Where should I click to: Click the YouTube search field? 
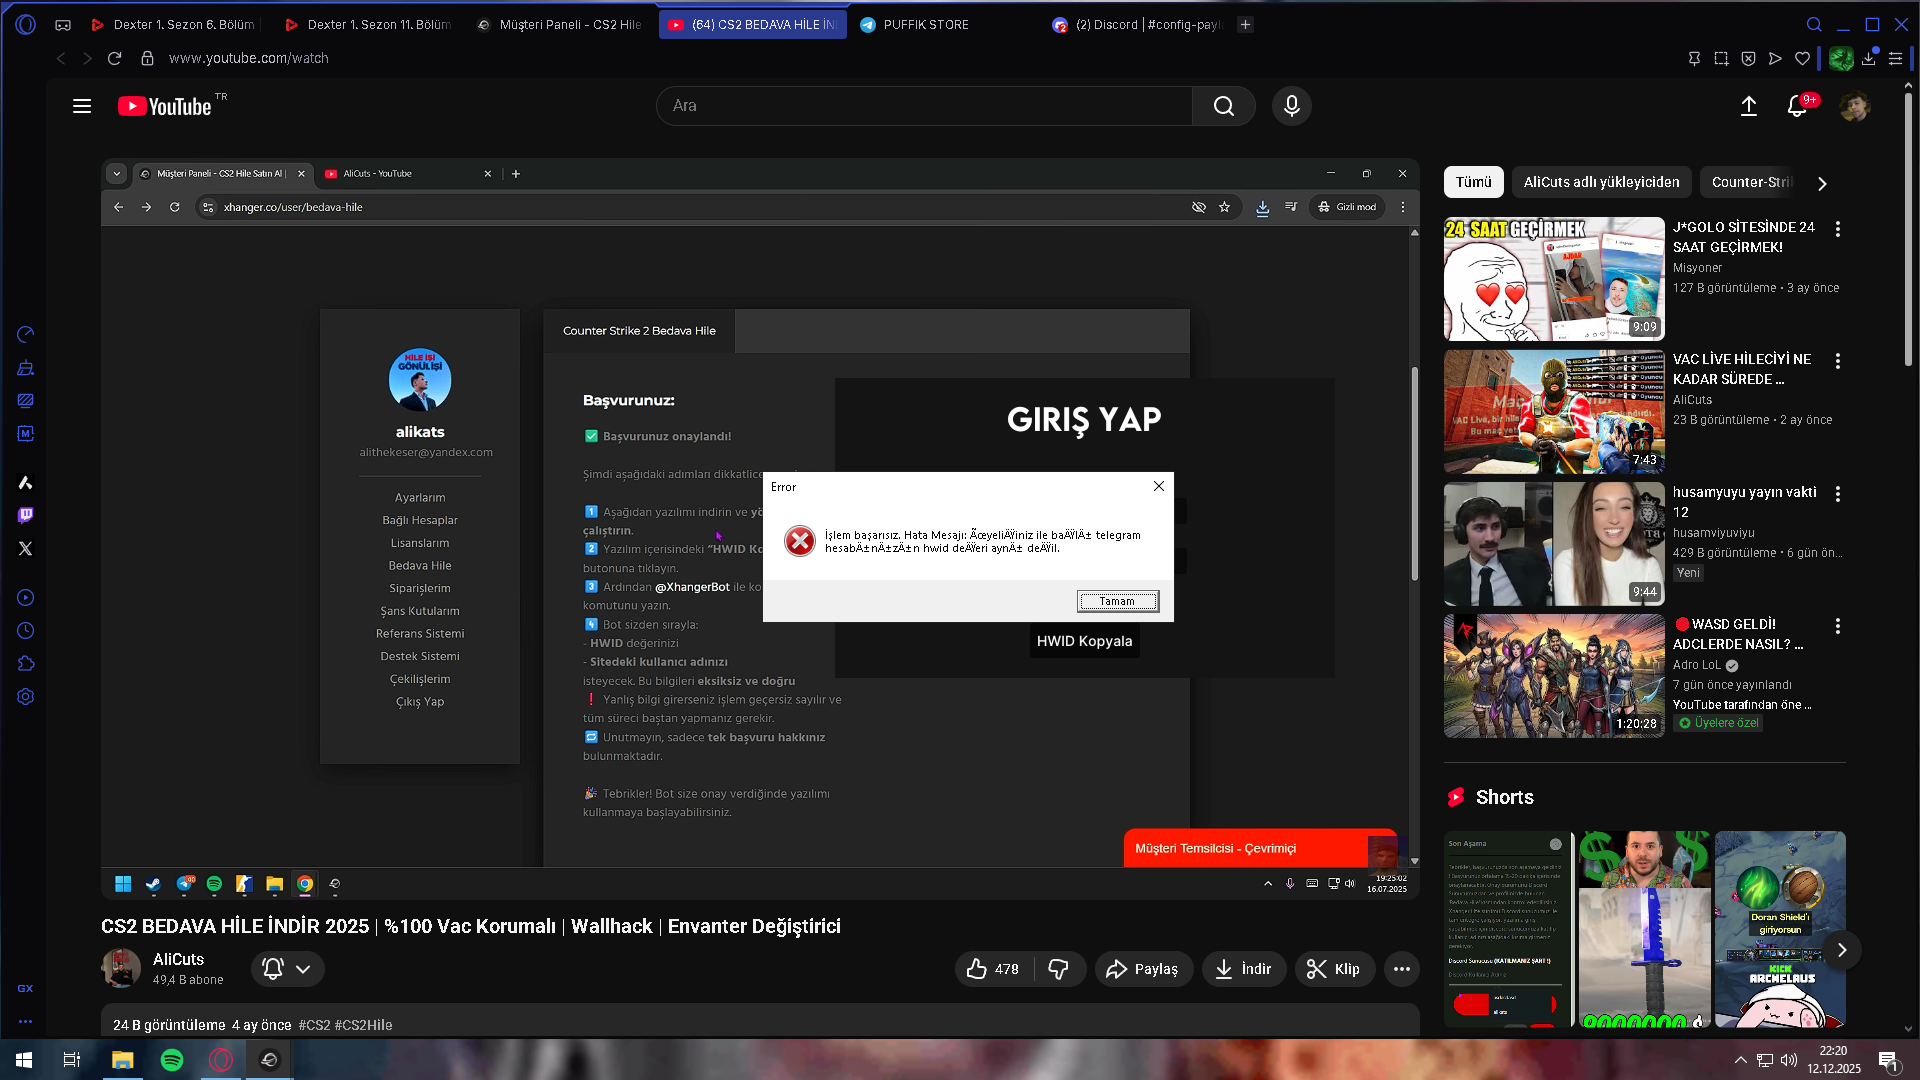(x=924, y=106)
